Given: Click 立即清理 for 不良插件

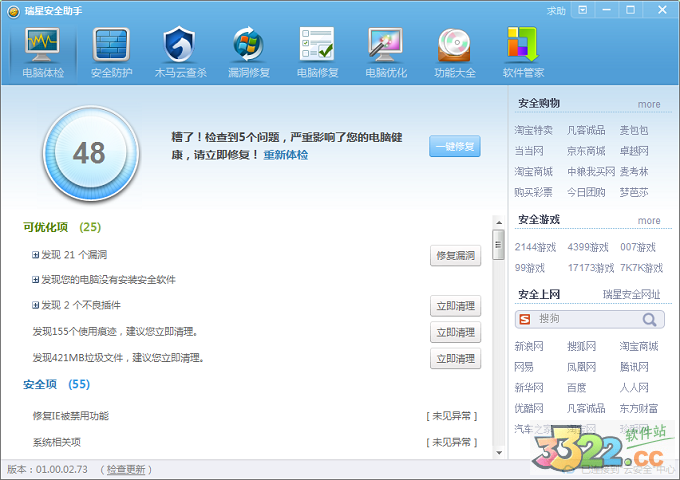Looking at the screenshot, I should click(x=455, y=306).
